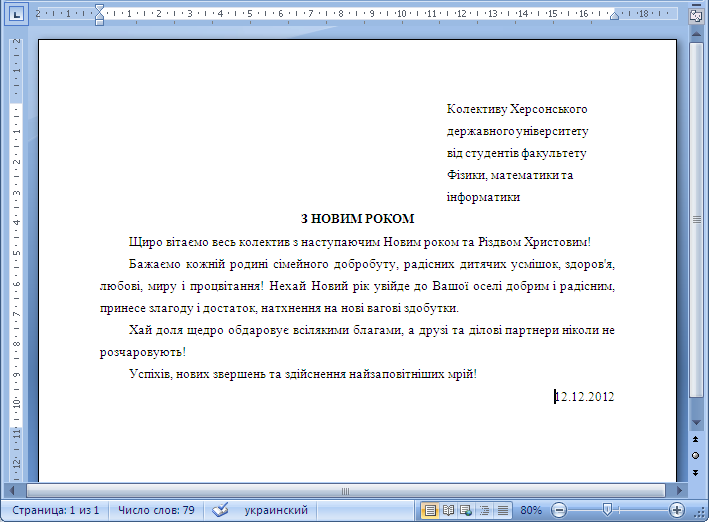Click horizontal scrollbar right arrow
709x522 pixels.
[679, 490]
